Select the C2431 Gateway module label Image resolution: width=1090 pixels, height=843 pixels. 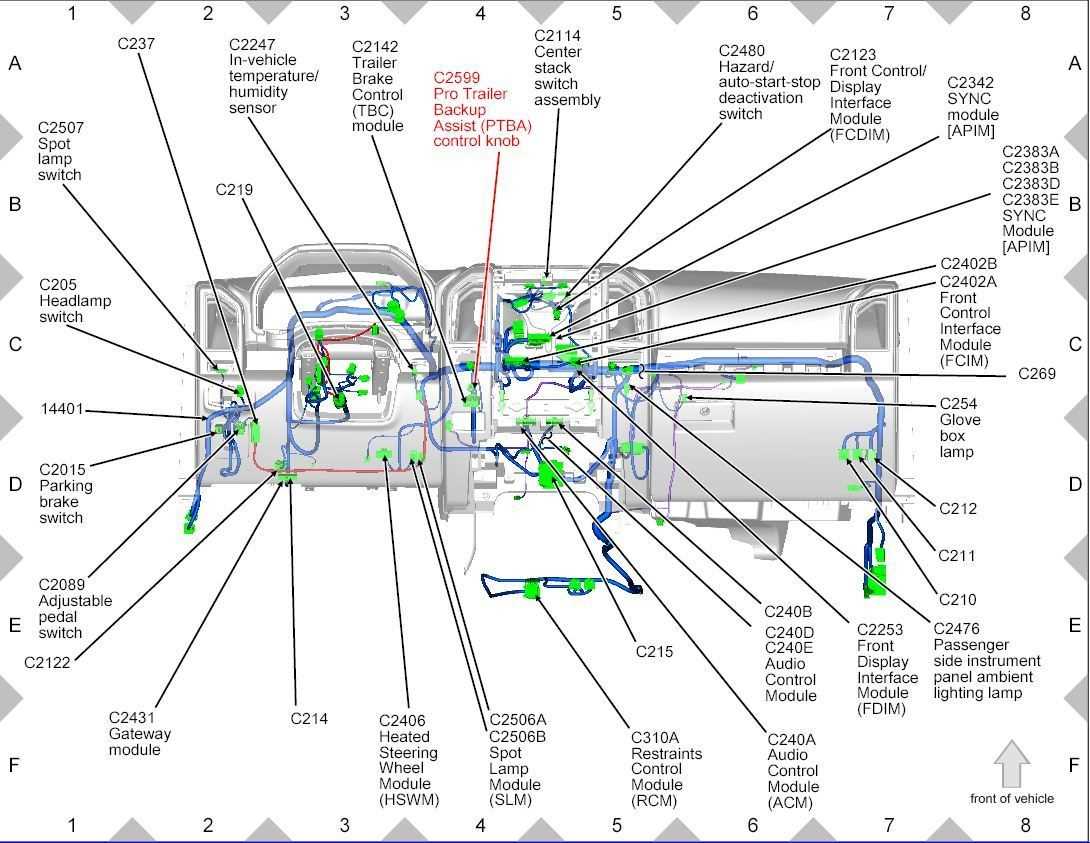tap(140, 734)
